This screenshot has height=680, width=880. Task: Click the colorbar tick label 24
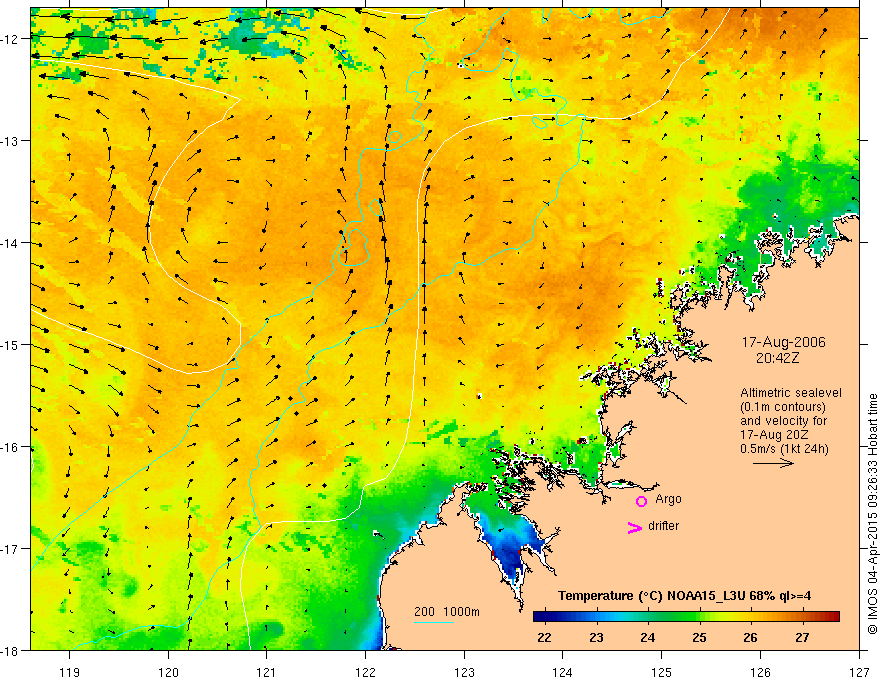[x=648, y=638]
